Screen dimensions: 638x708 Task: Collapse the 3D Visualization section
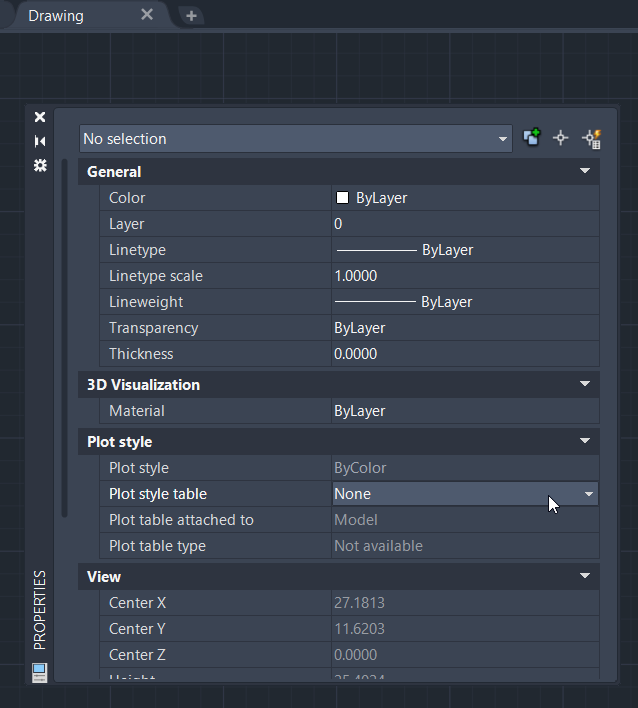point(585,384)
